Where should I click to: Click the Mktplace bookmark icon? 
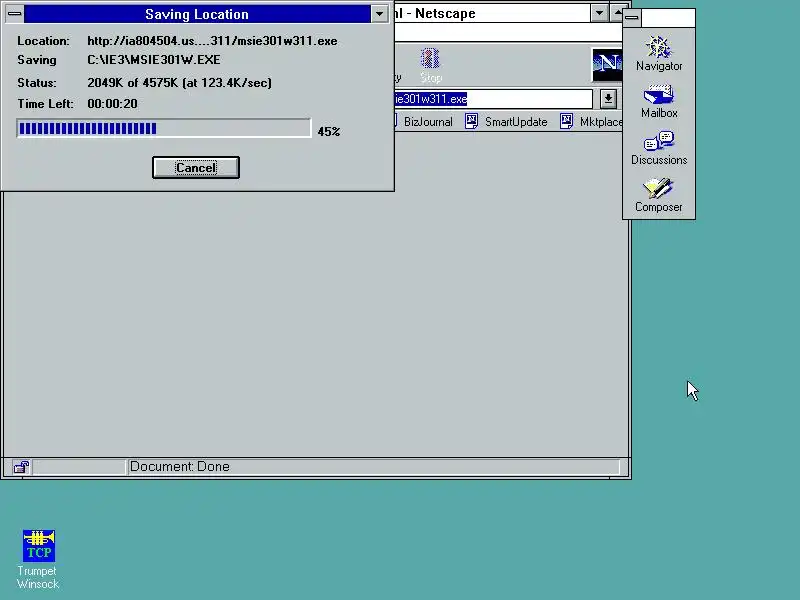tap(566, 121)
